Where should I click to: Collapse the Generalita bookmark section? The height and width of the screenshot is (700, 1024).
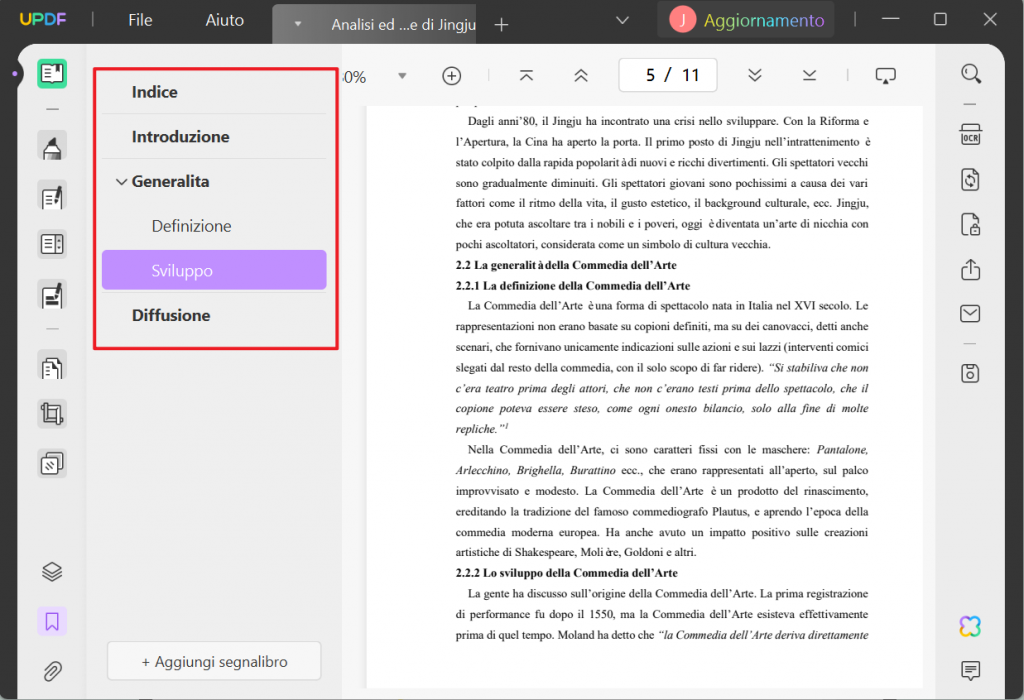[121, 181]
